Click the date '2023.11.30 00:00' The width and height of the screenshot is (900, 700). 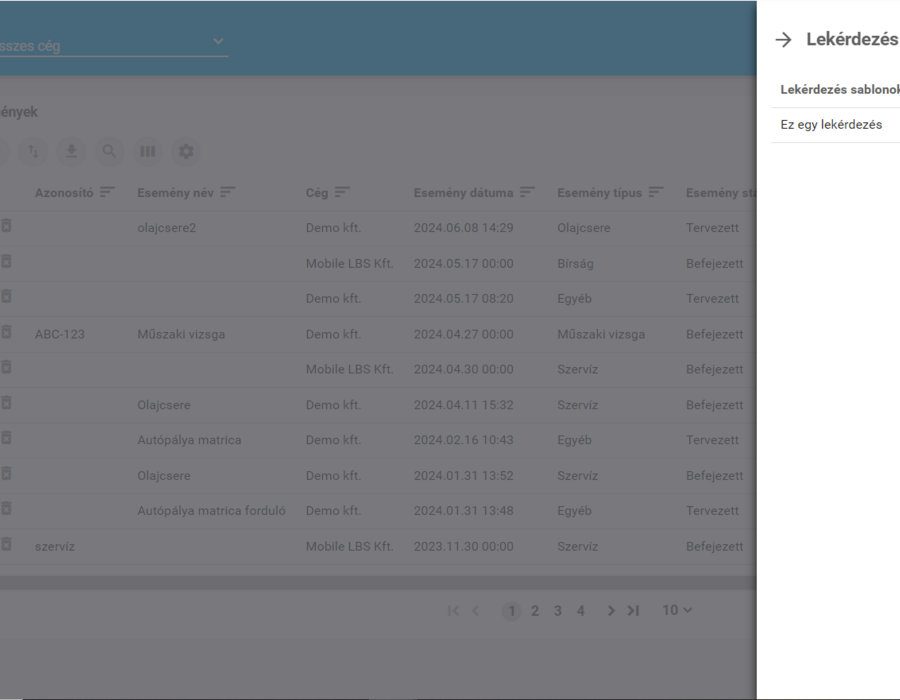pyautogui.click(x=464, y=546)
